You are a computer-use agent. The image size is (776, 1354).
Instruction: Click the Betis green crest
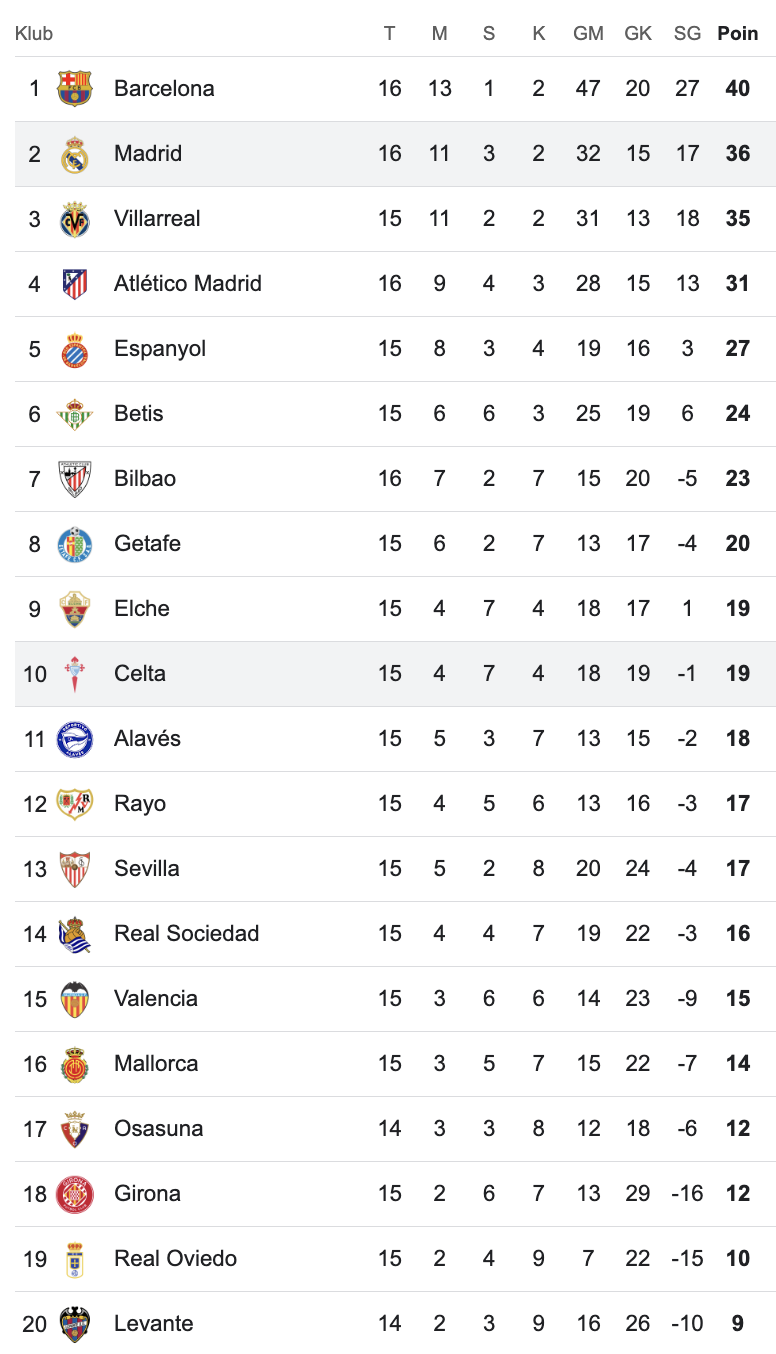[75, 414]
